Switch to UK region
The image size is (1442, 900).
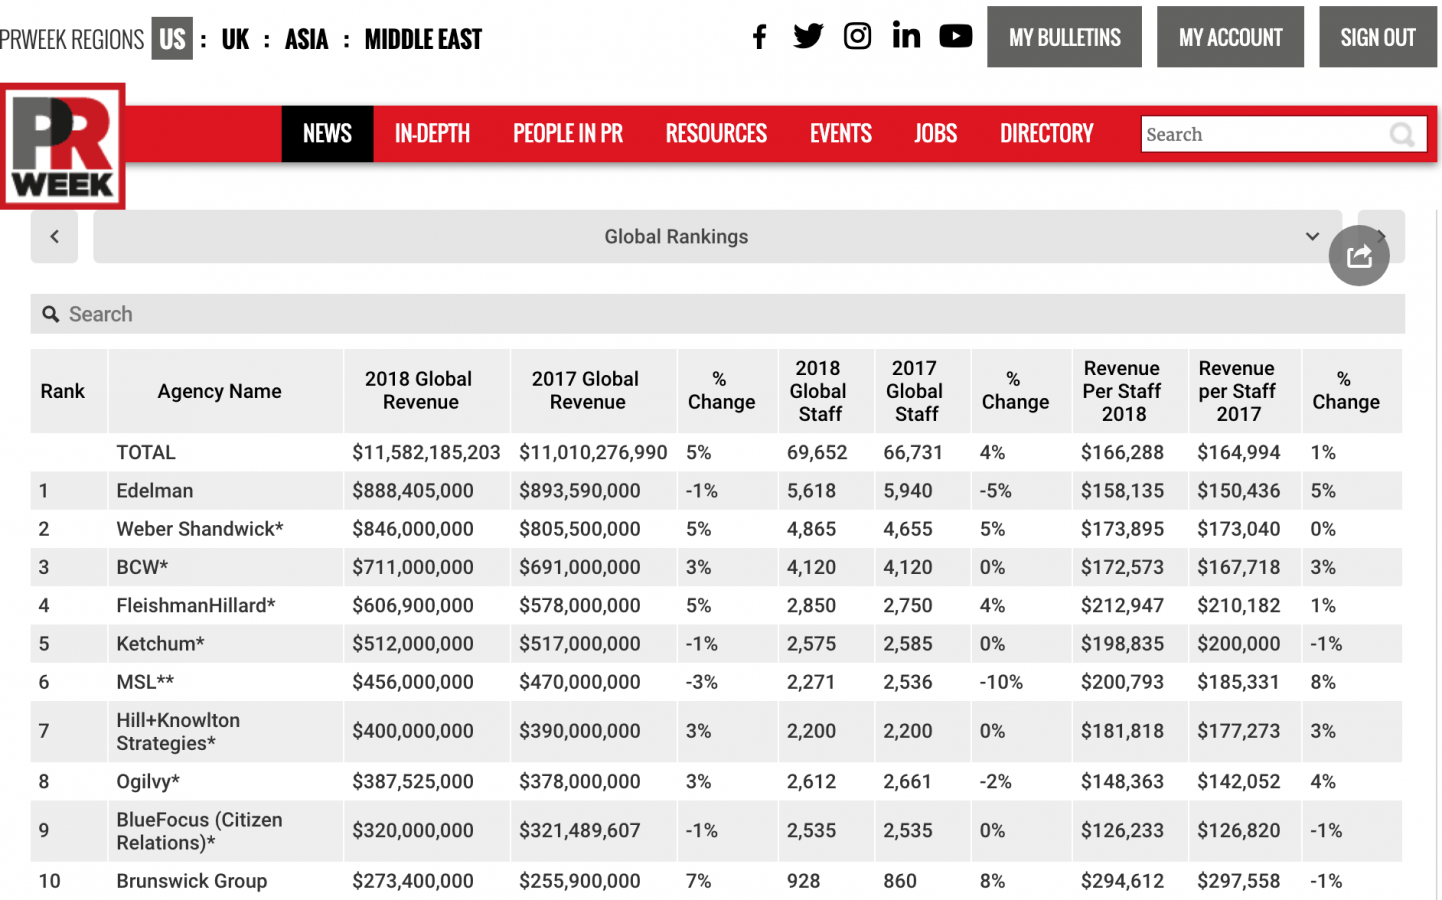coord(235,39)
